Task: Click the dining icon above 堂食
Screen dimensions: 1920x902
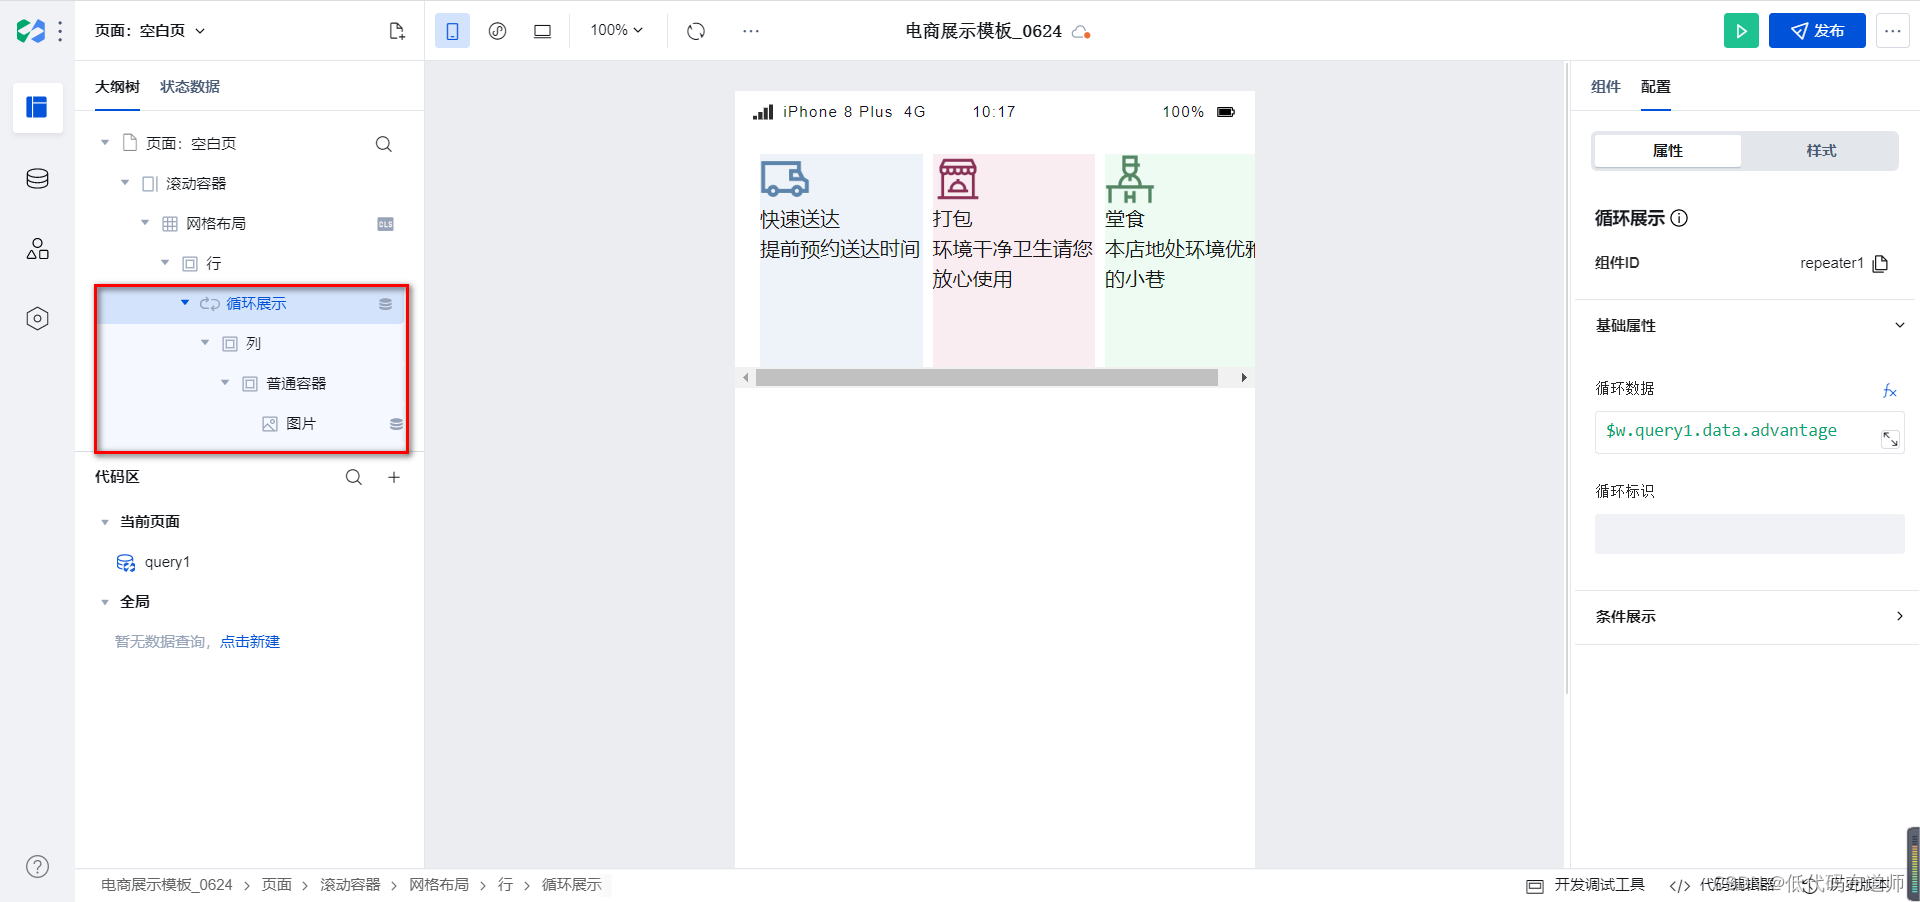Action: tap(1129, 179)
